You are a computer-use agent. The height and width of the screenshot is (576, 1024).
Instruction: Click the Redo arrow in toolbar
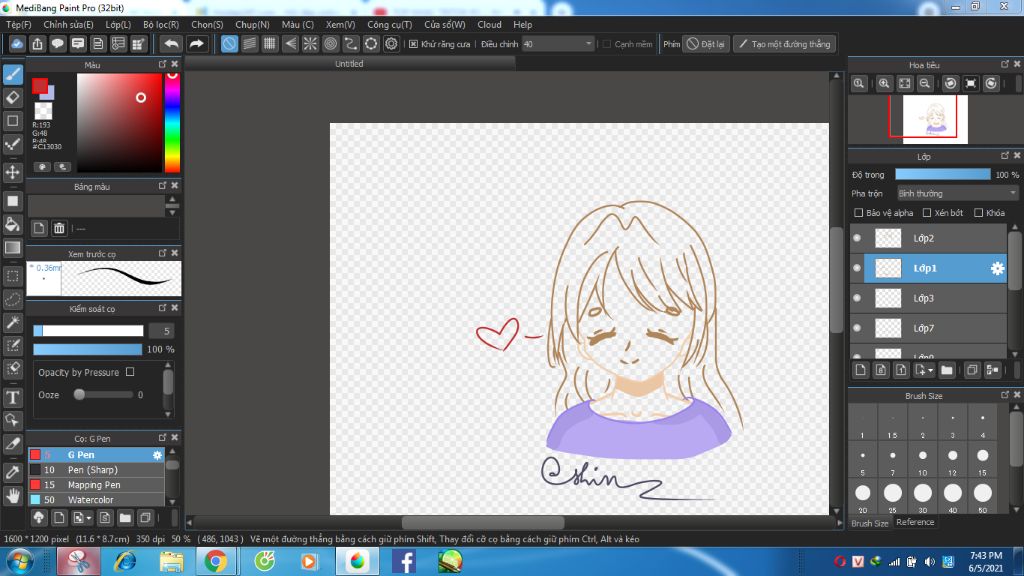(x=196, y=44)
